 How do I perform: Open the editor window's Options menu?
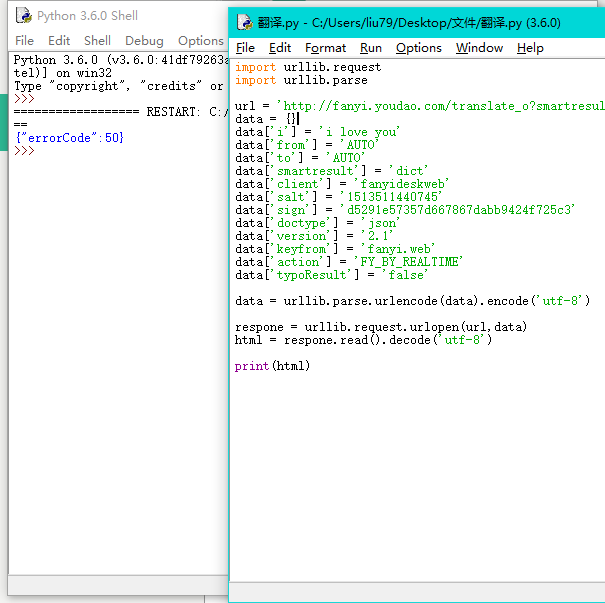418,48
